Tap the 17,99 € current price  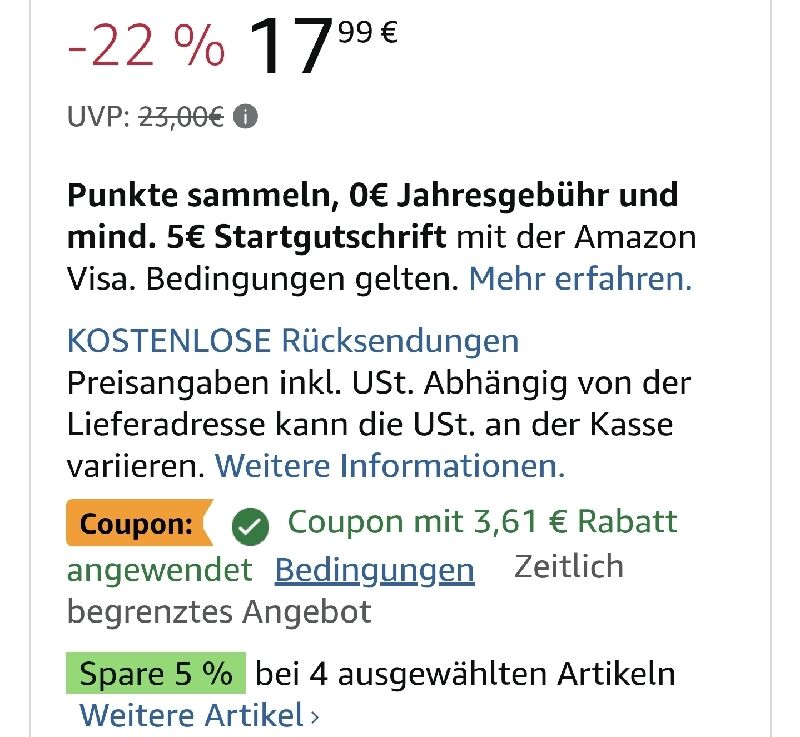click(323, 45)
